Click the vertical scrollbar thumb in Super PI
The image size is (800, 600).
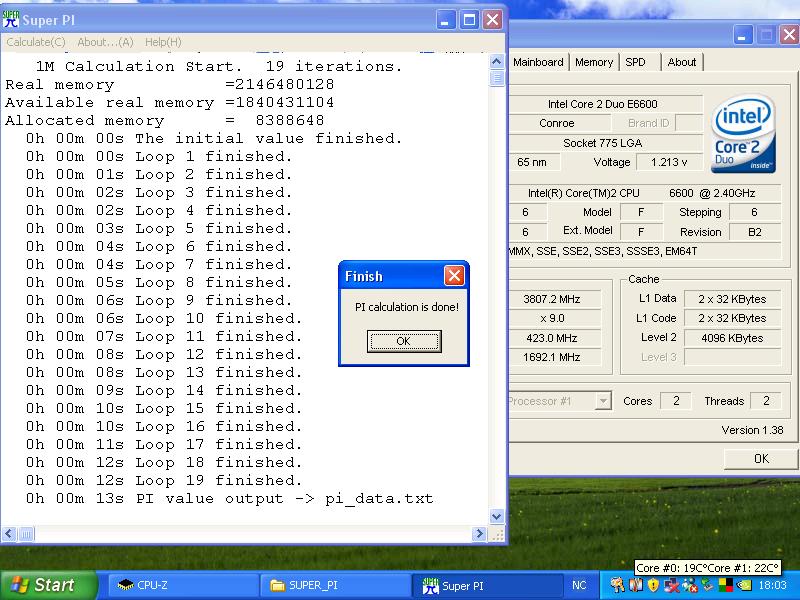496,78
